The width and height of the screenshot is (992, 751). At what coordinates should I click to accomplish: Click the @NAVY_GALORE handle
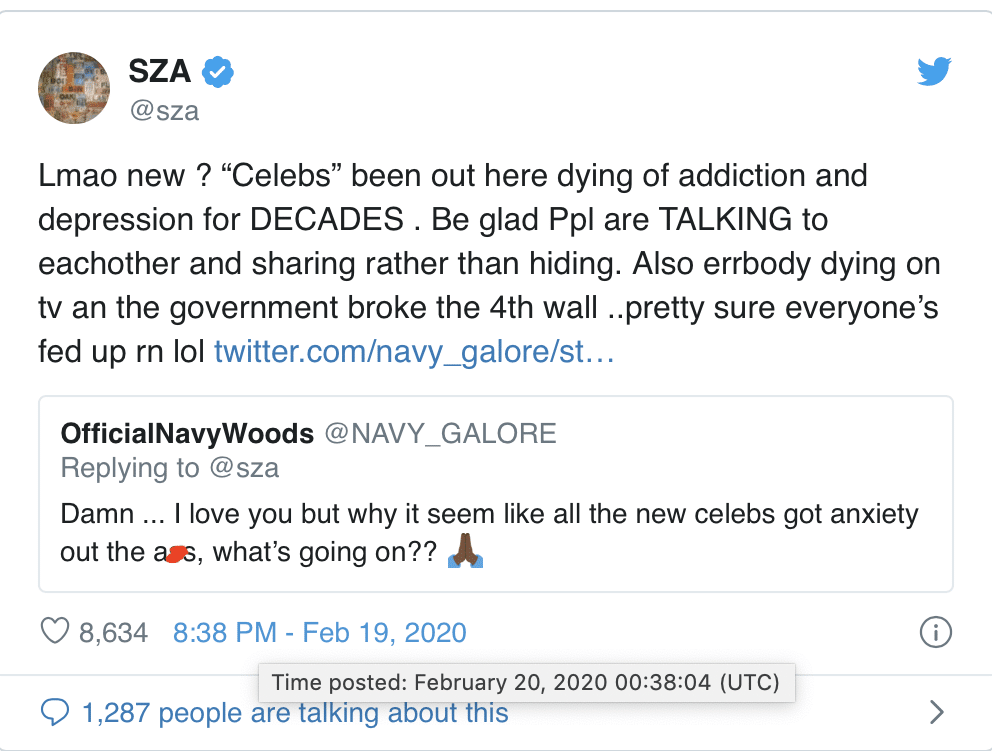tap(440, 433)
